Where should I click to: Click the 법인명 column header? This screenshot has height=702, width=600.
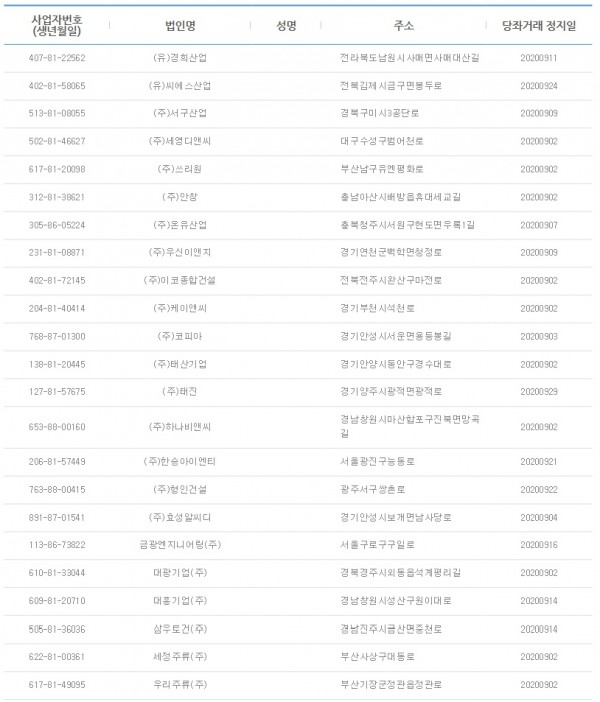click(180, 26)
